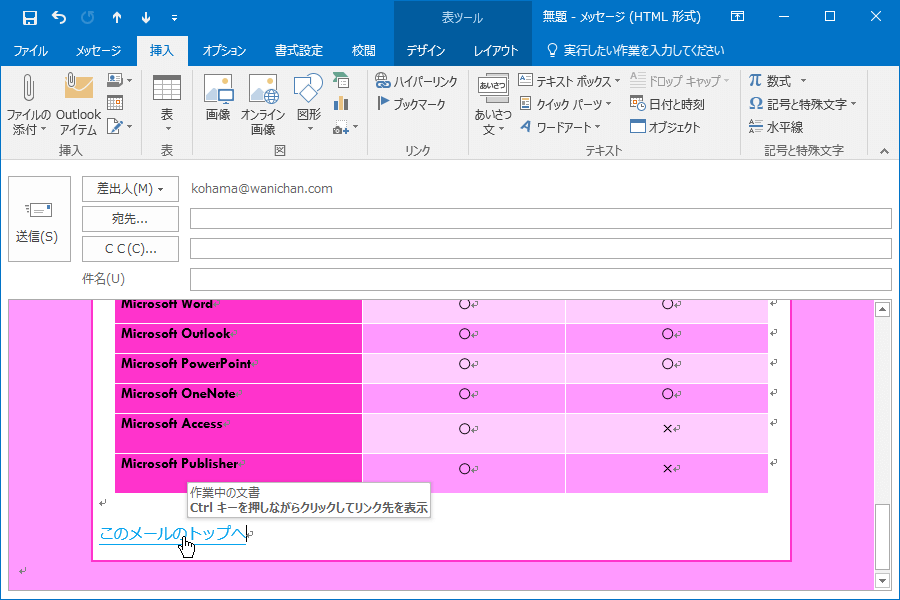The width and height of the screenshot is (900, 600).
Task: Open the 差出人(M) sender dropdown
Action: 130,189
